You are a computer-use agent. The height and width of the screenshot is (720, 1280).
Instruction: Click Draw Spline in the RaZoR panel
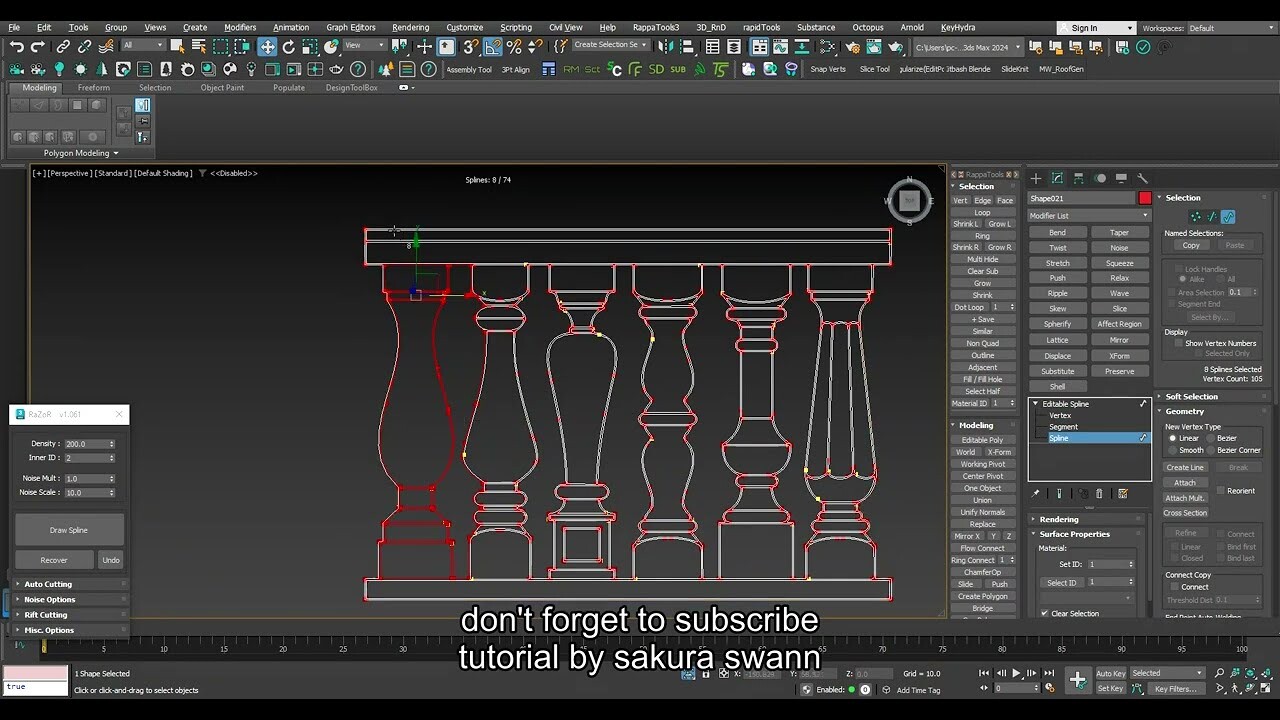68,529
